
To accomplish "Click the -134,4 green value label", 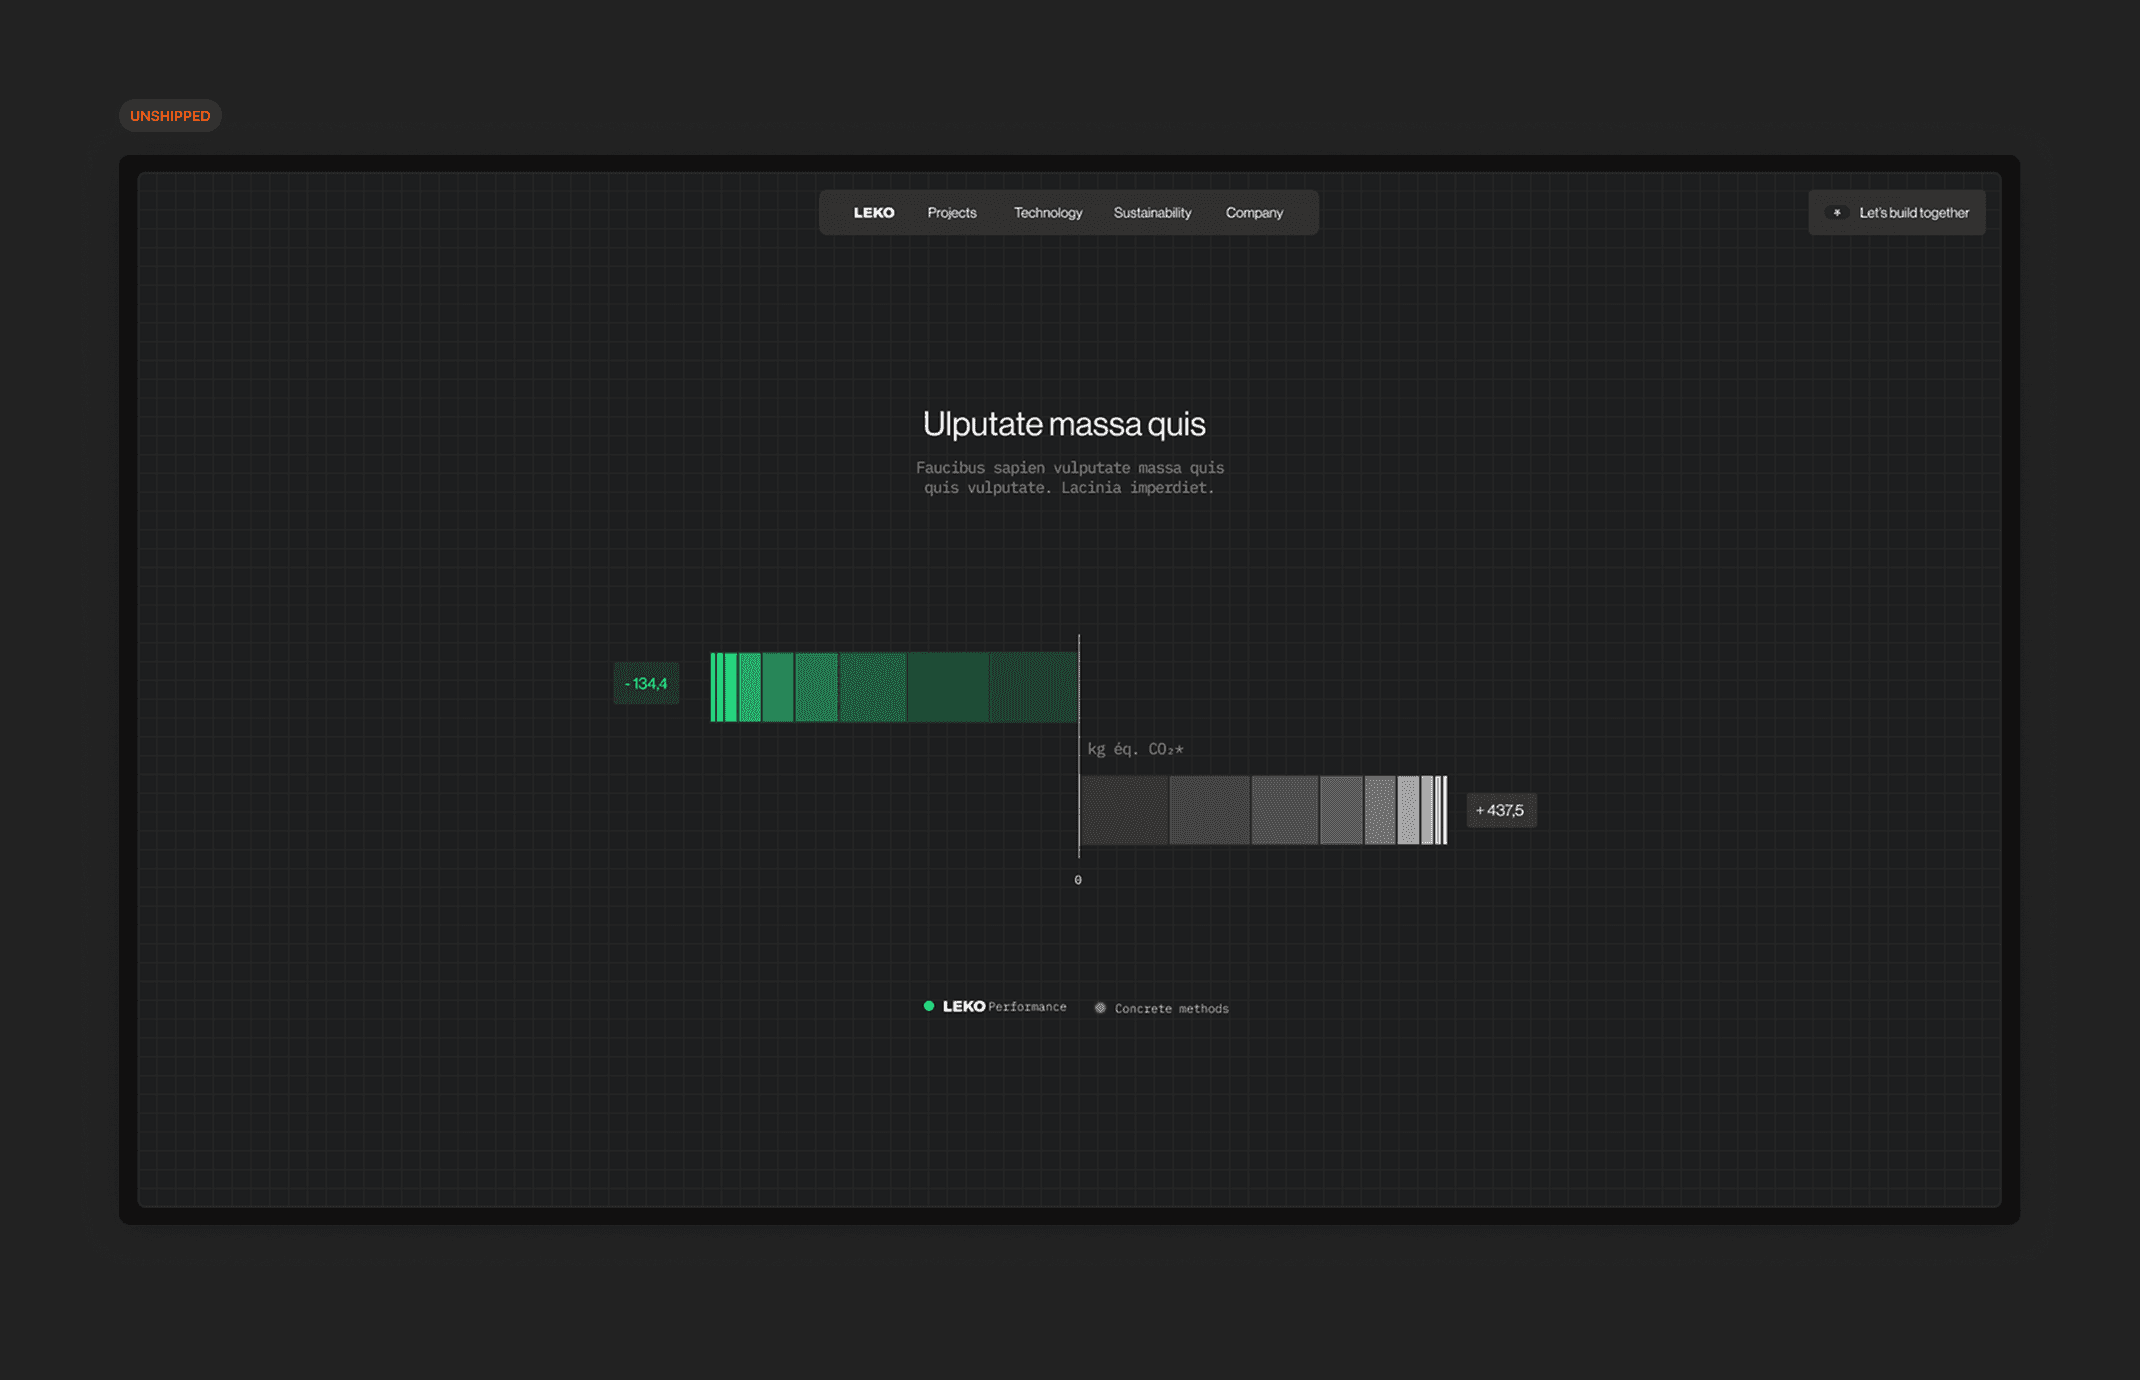I will coord(646,684).
